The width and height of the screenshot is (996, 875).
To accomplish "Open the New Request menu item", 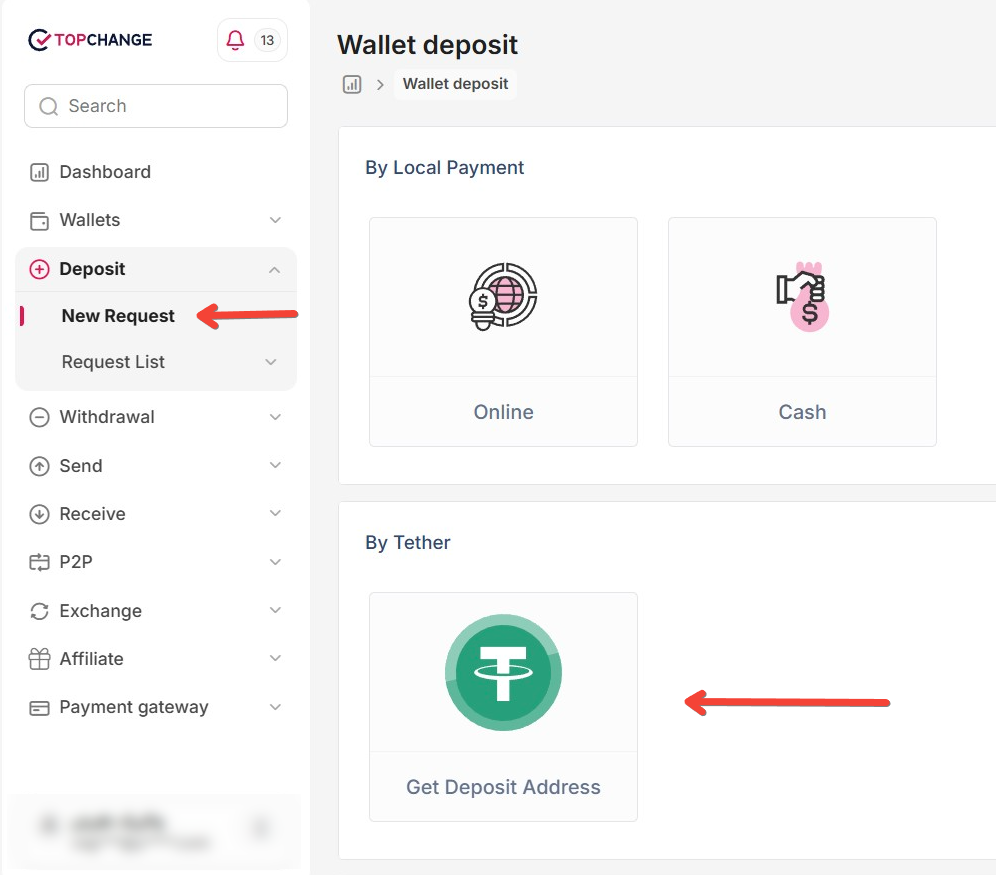I will click(118, 316).
